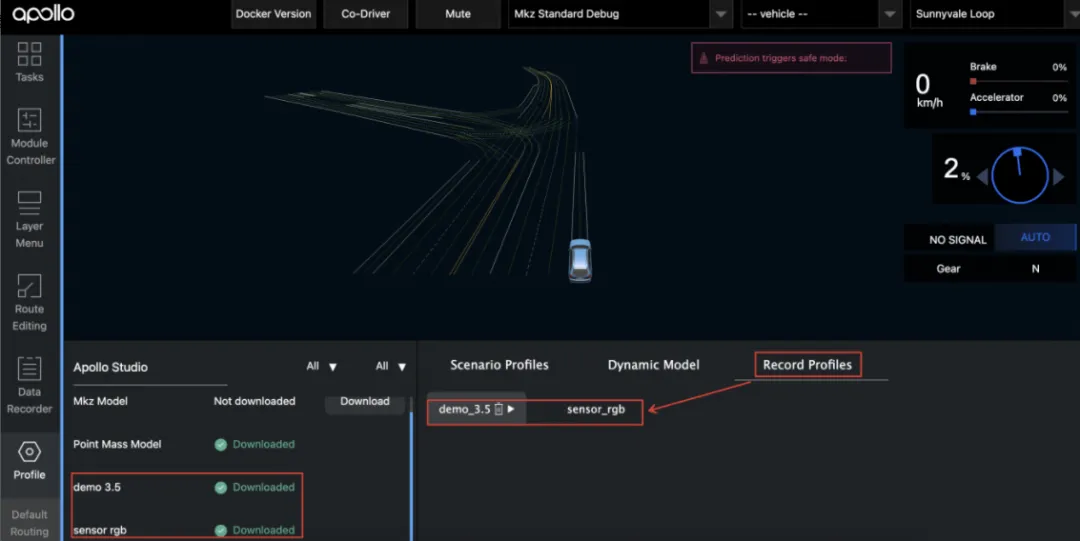Select the sensor_rgb record profile

pos(596,409)
